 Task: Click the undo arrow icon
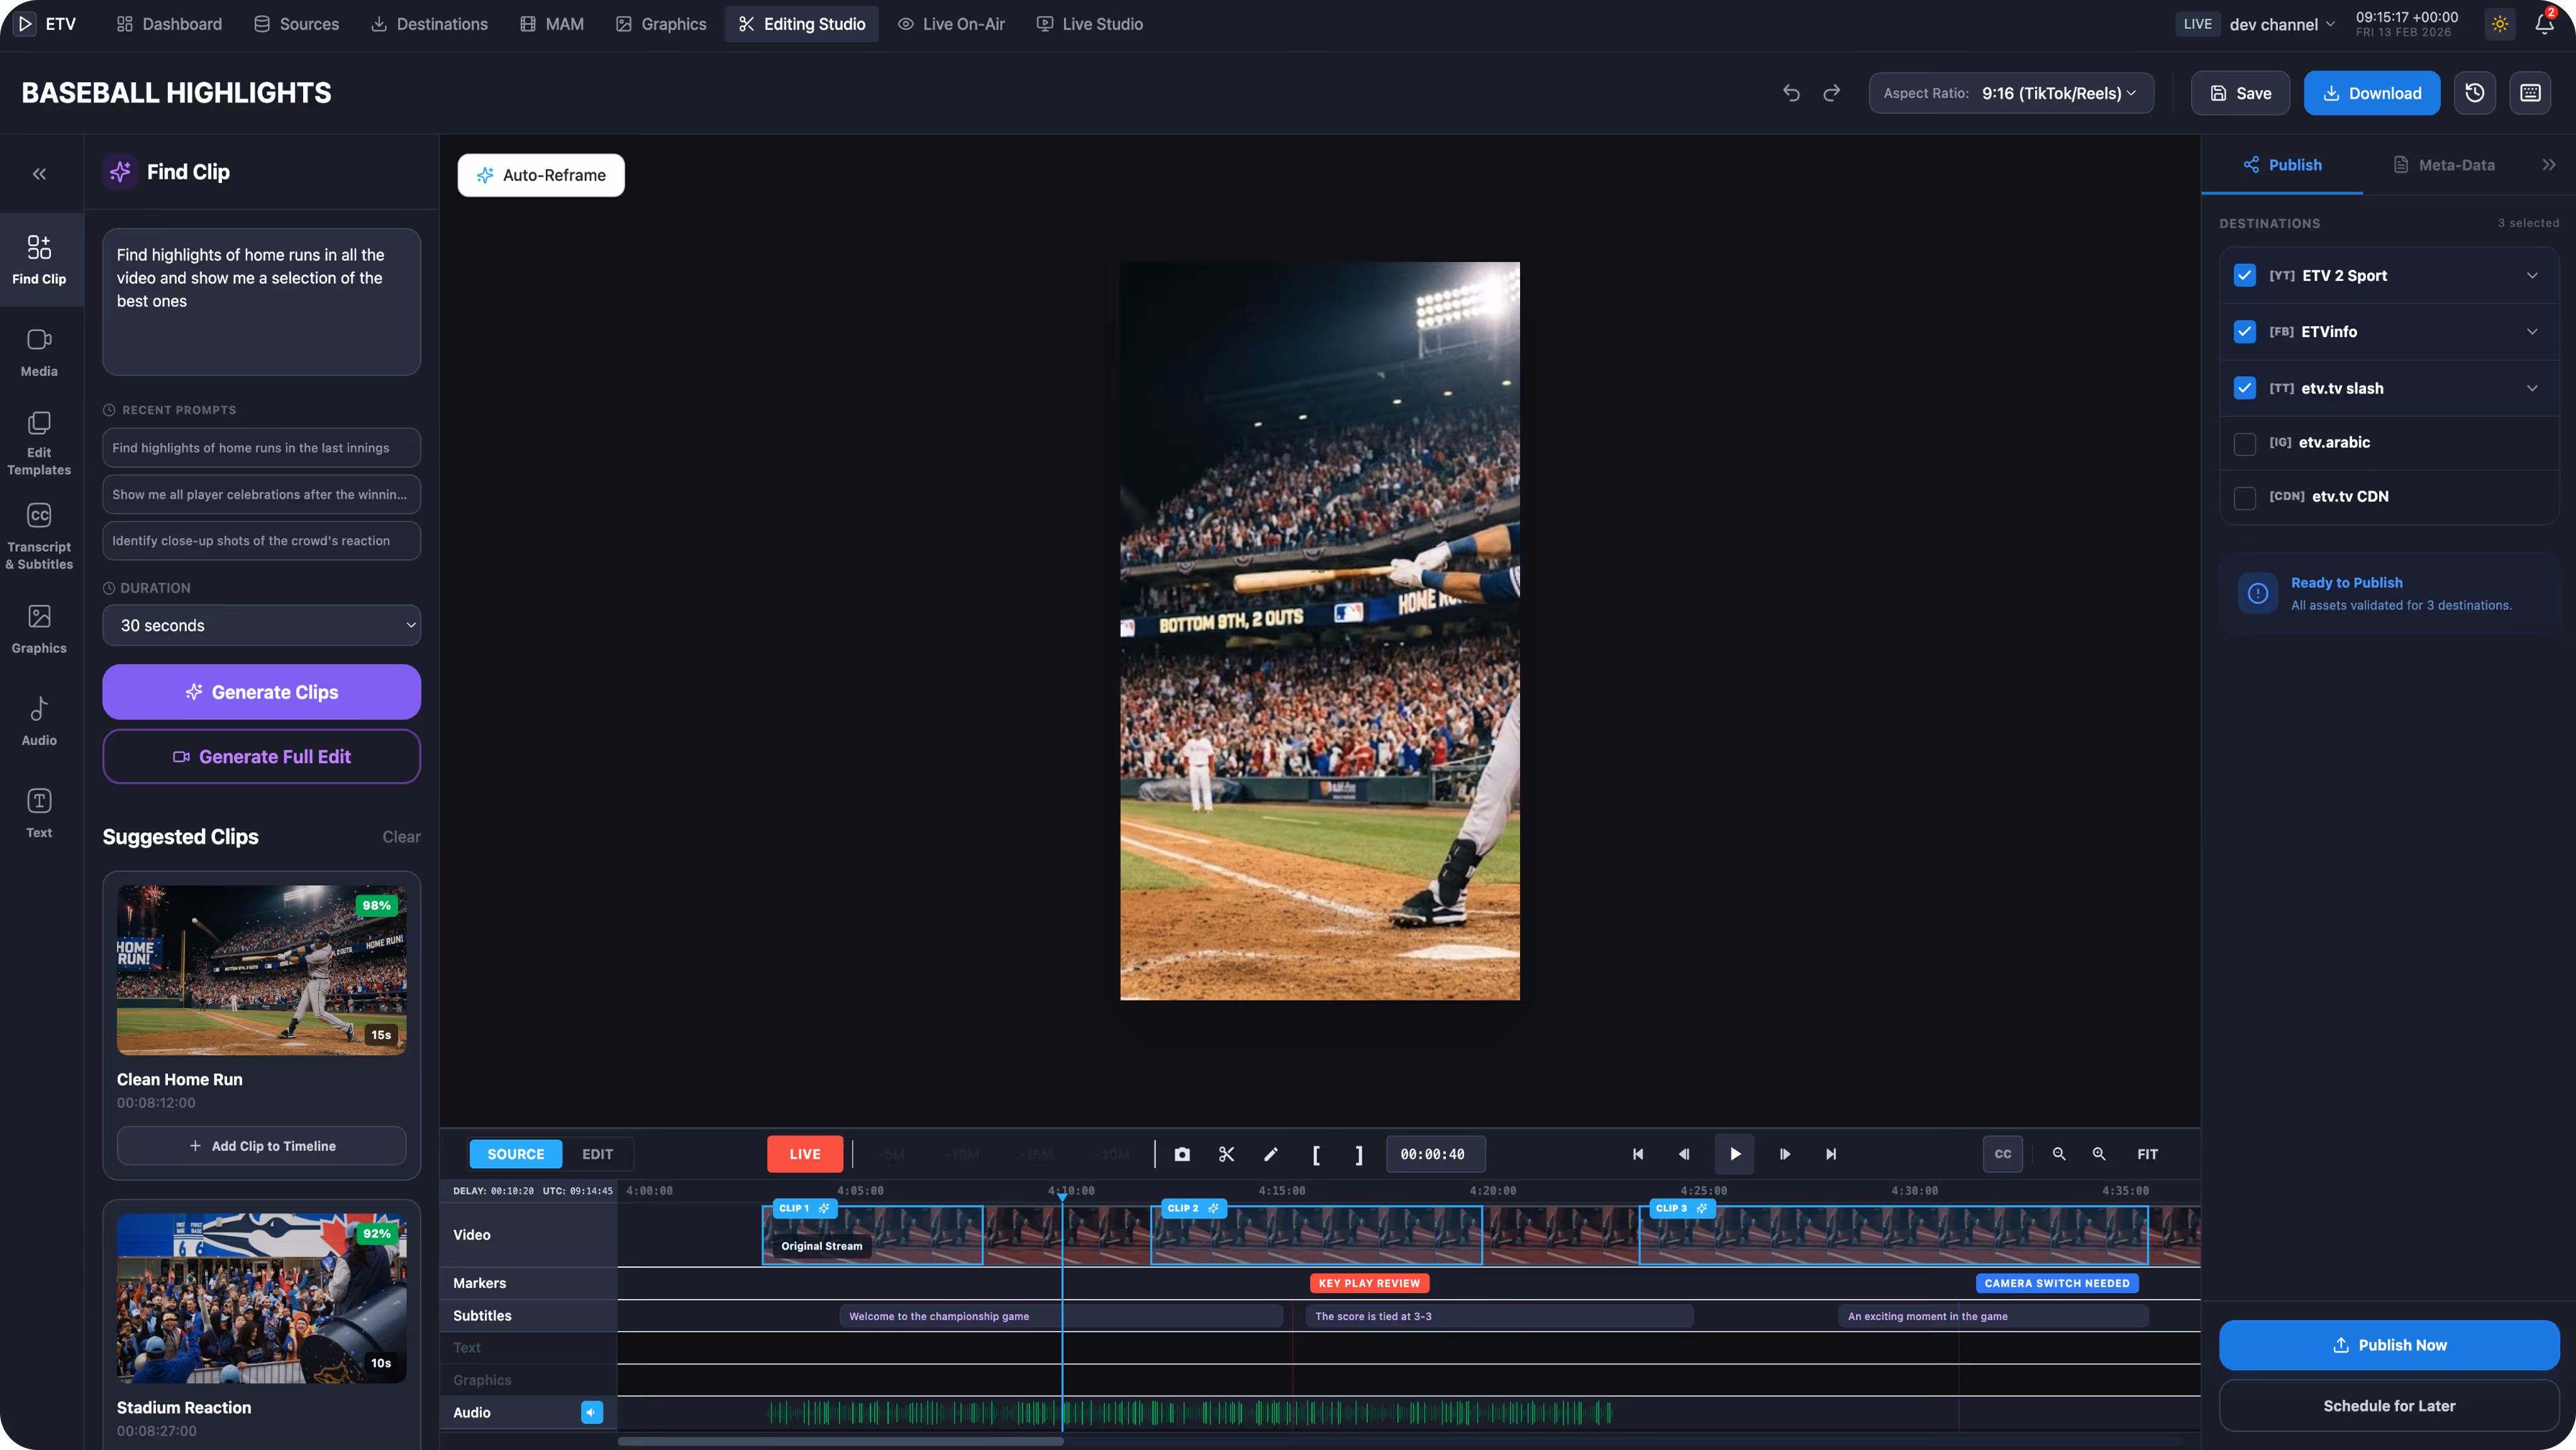tap(1791, 93)
